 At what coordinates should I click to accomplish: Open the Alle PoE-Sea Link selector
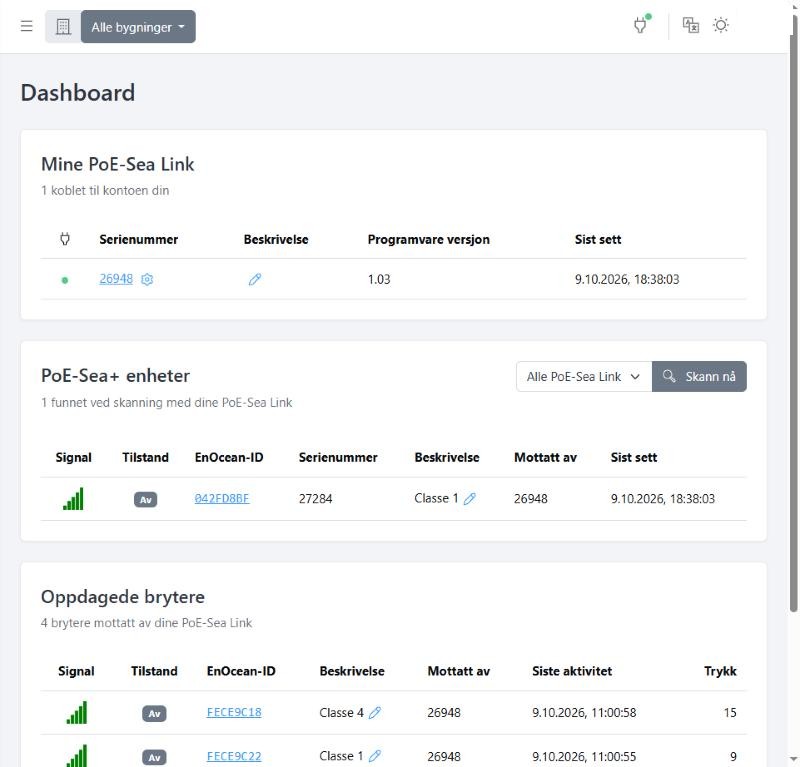point(584,377)
